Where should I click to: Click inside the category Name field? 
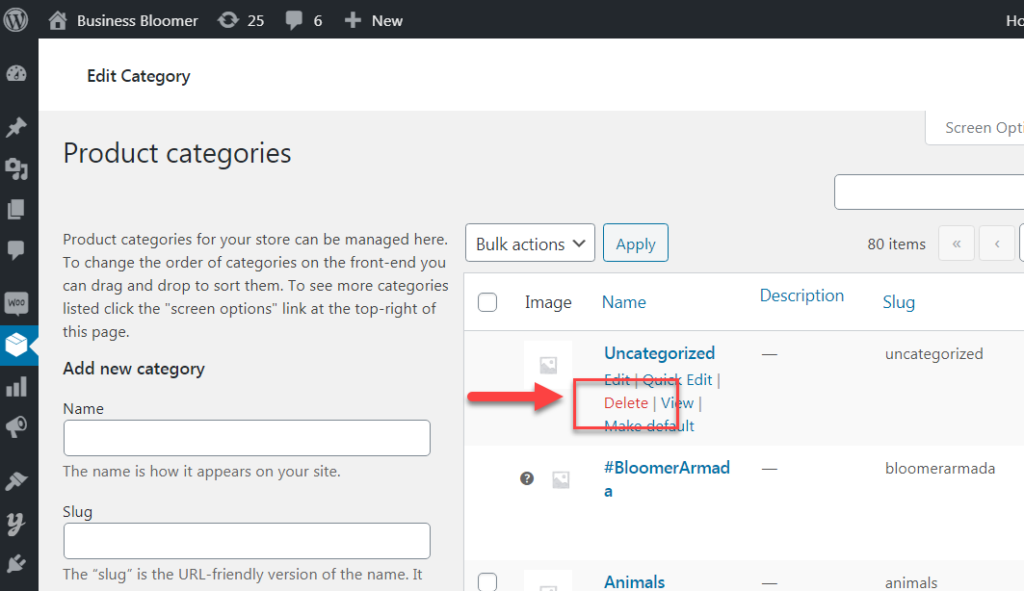[x=246, y=438]
